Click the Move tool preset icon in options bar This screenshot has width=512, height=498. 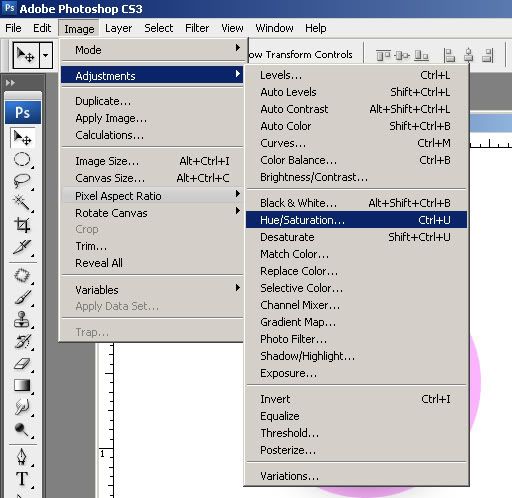[26, 55]
